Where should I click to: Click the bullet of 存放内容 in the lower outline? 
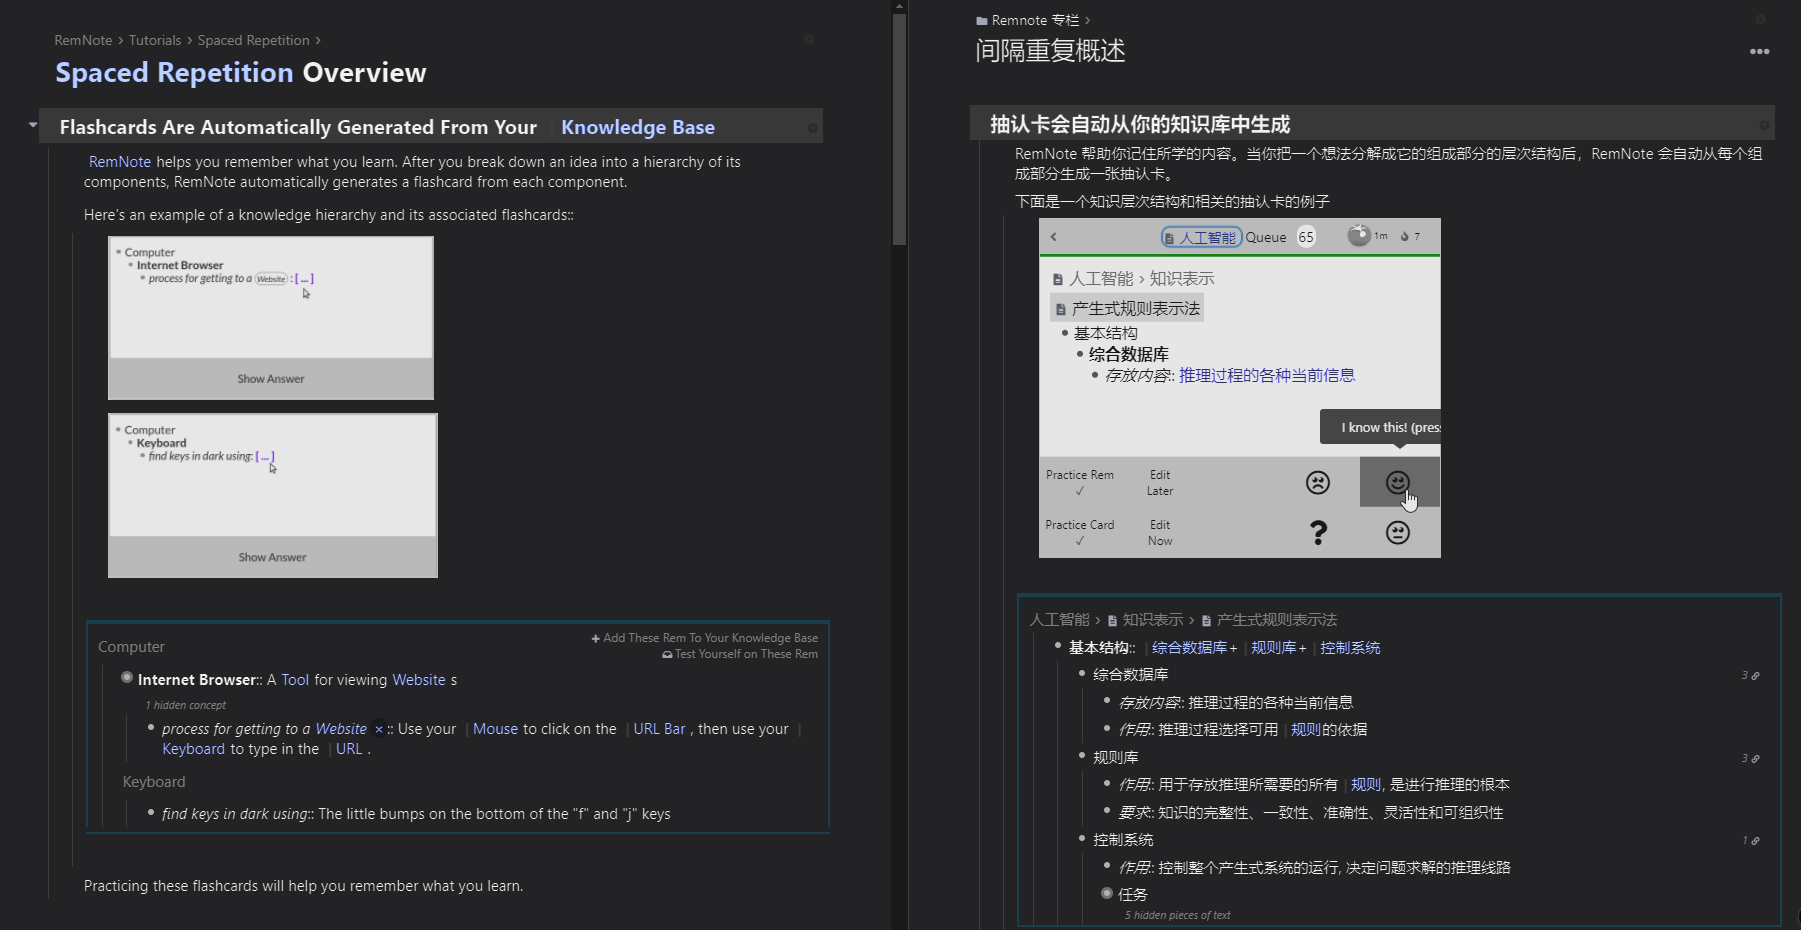(x=1107, y=701)
